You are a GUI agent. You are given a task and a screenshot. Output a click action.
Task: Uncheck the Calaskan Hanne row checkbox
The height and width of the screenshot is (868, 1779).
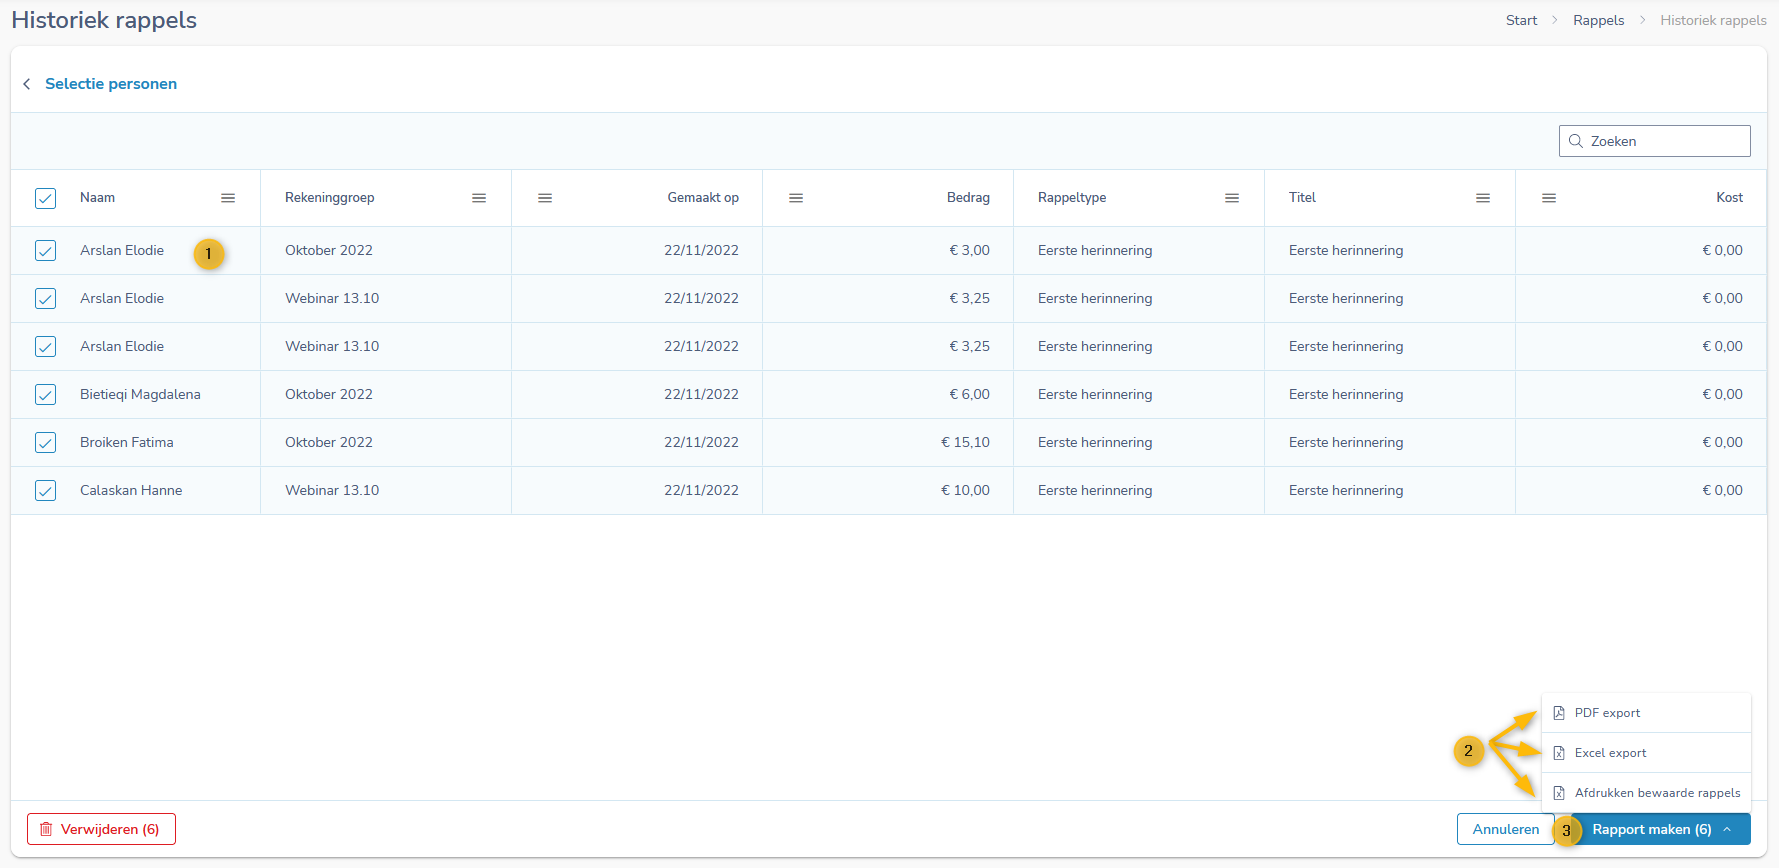pos(46,491)
